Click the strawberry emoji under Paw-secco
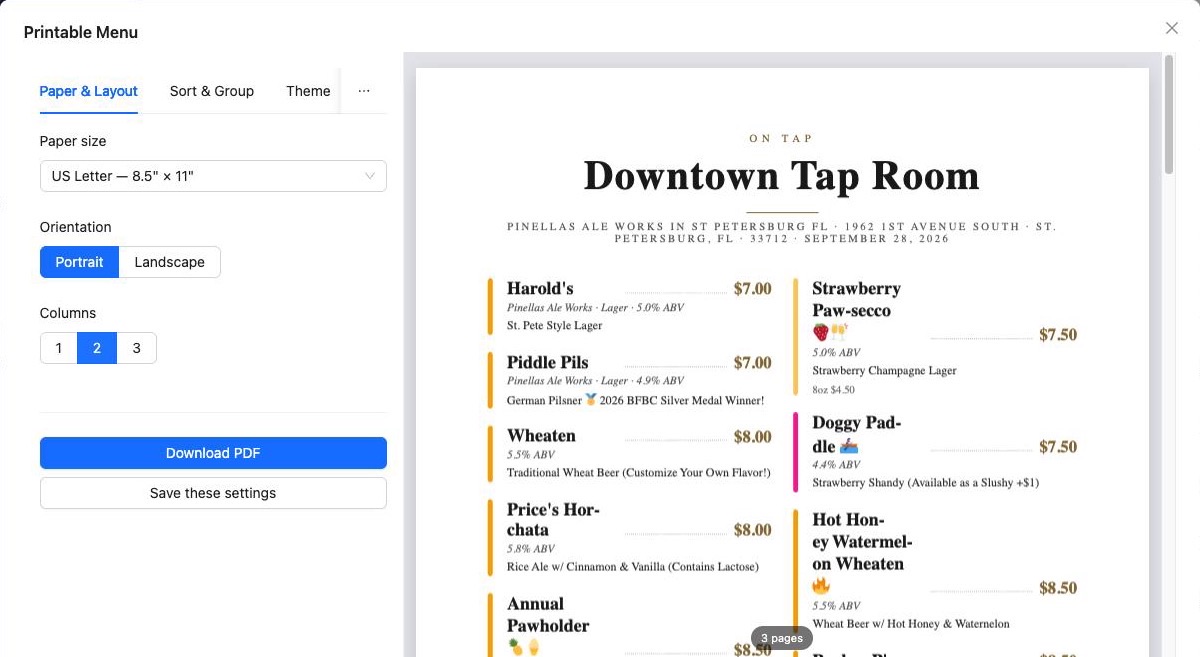This screenshot has height=657, width=1200. point(821,332)
